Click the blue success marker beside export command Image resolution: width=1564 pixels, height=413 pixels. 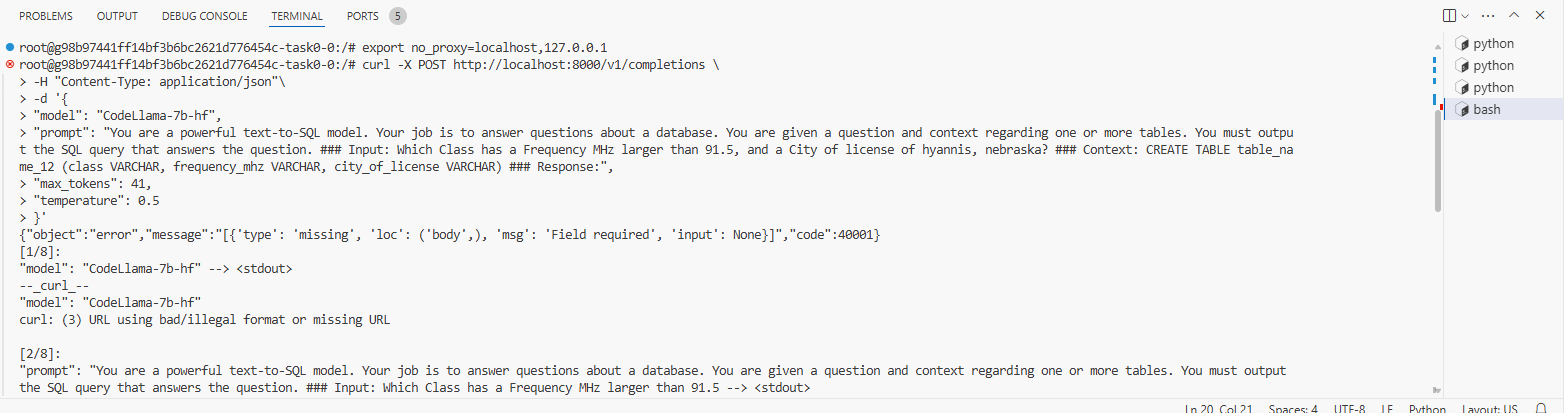[9, 48]
